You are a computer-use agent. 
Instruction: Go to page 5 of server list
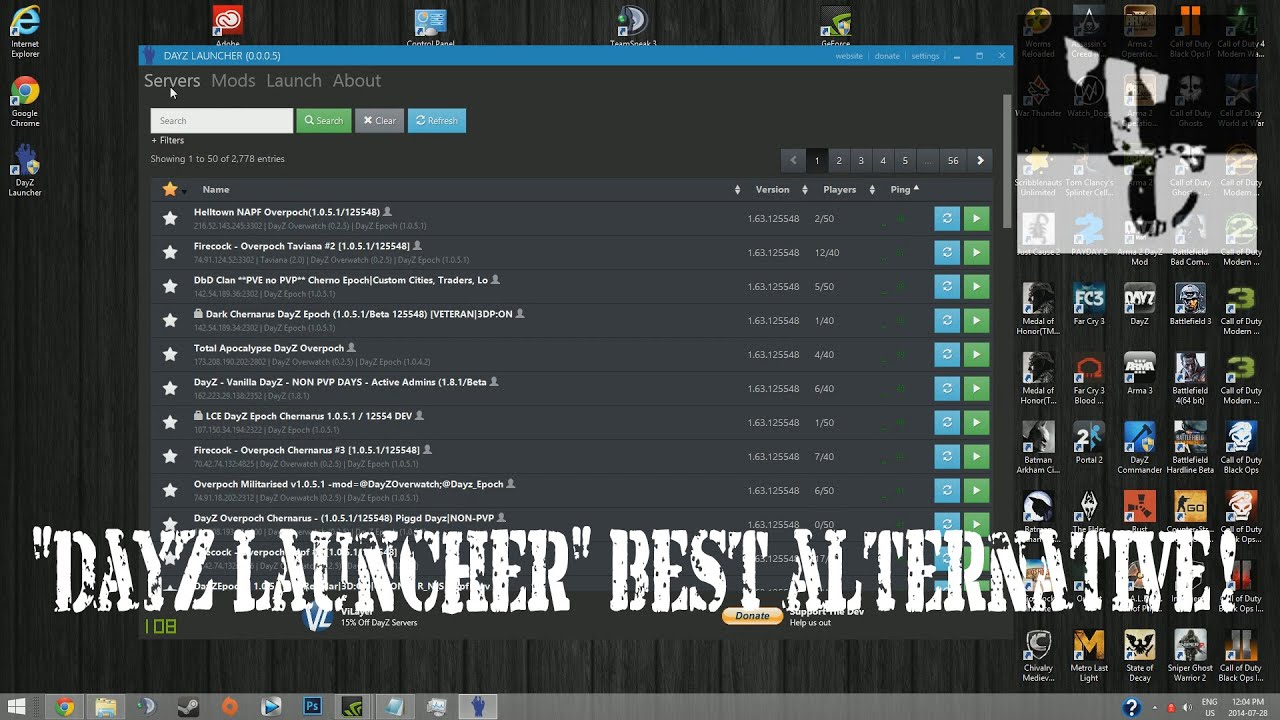click(905, 160)
